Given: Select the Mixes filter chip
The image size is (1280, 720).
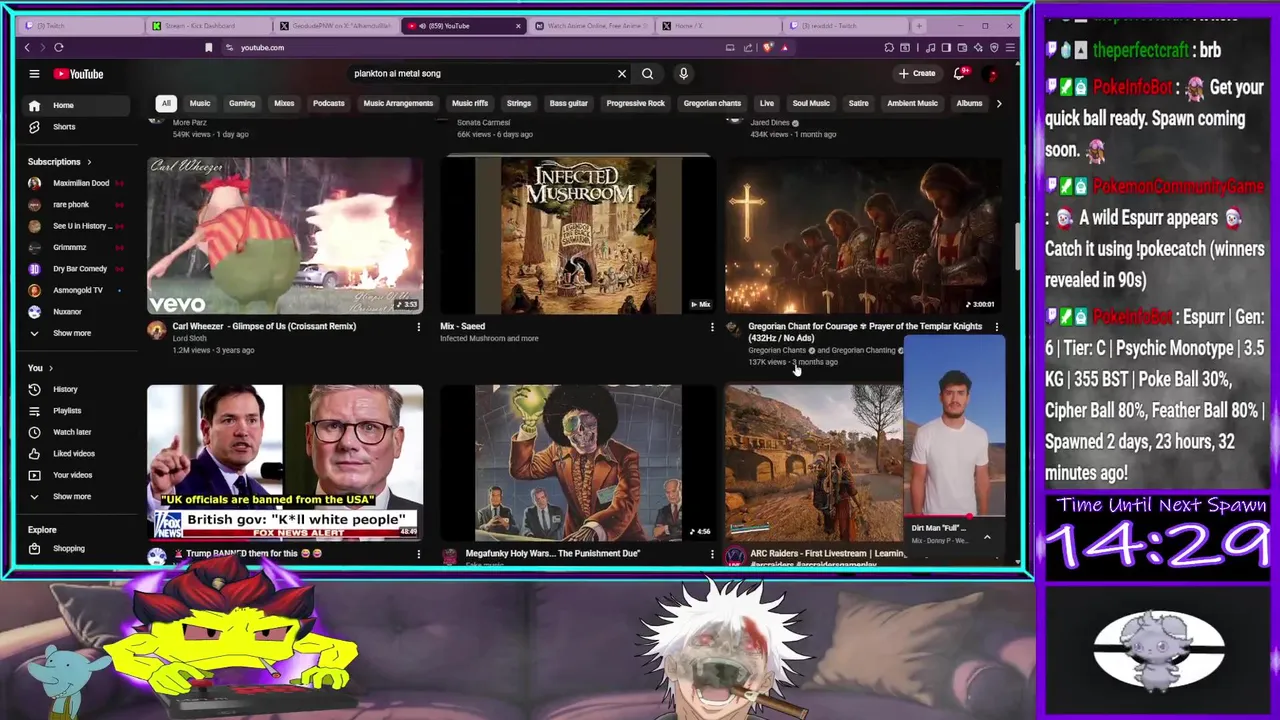Looking at the screenshot, I should pyautogui.click(x=284, y=103).
